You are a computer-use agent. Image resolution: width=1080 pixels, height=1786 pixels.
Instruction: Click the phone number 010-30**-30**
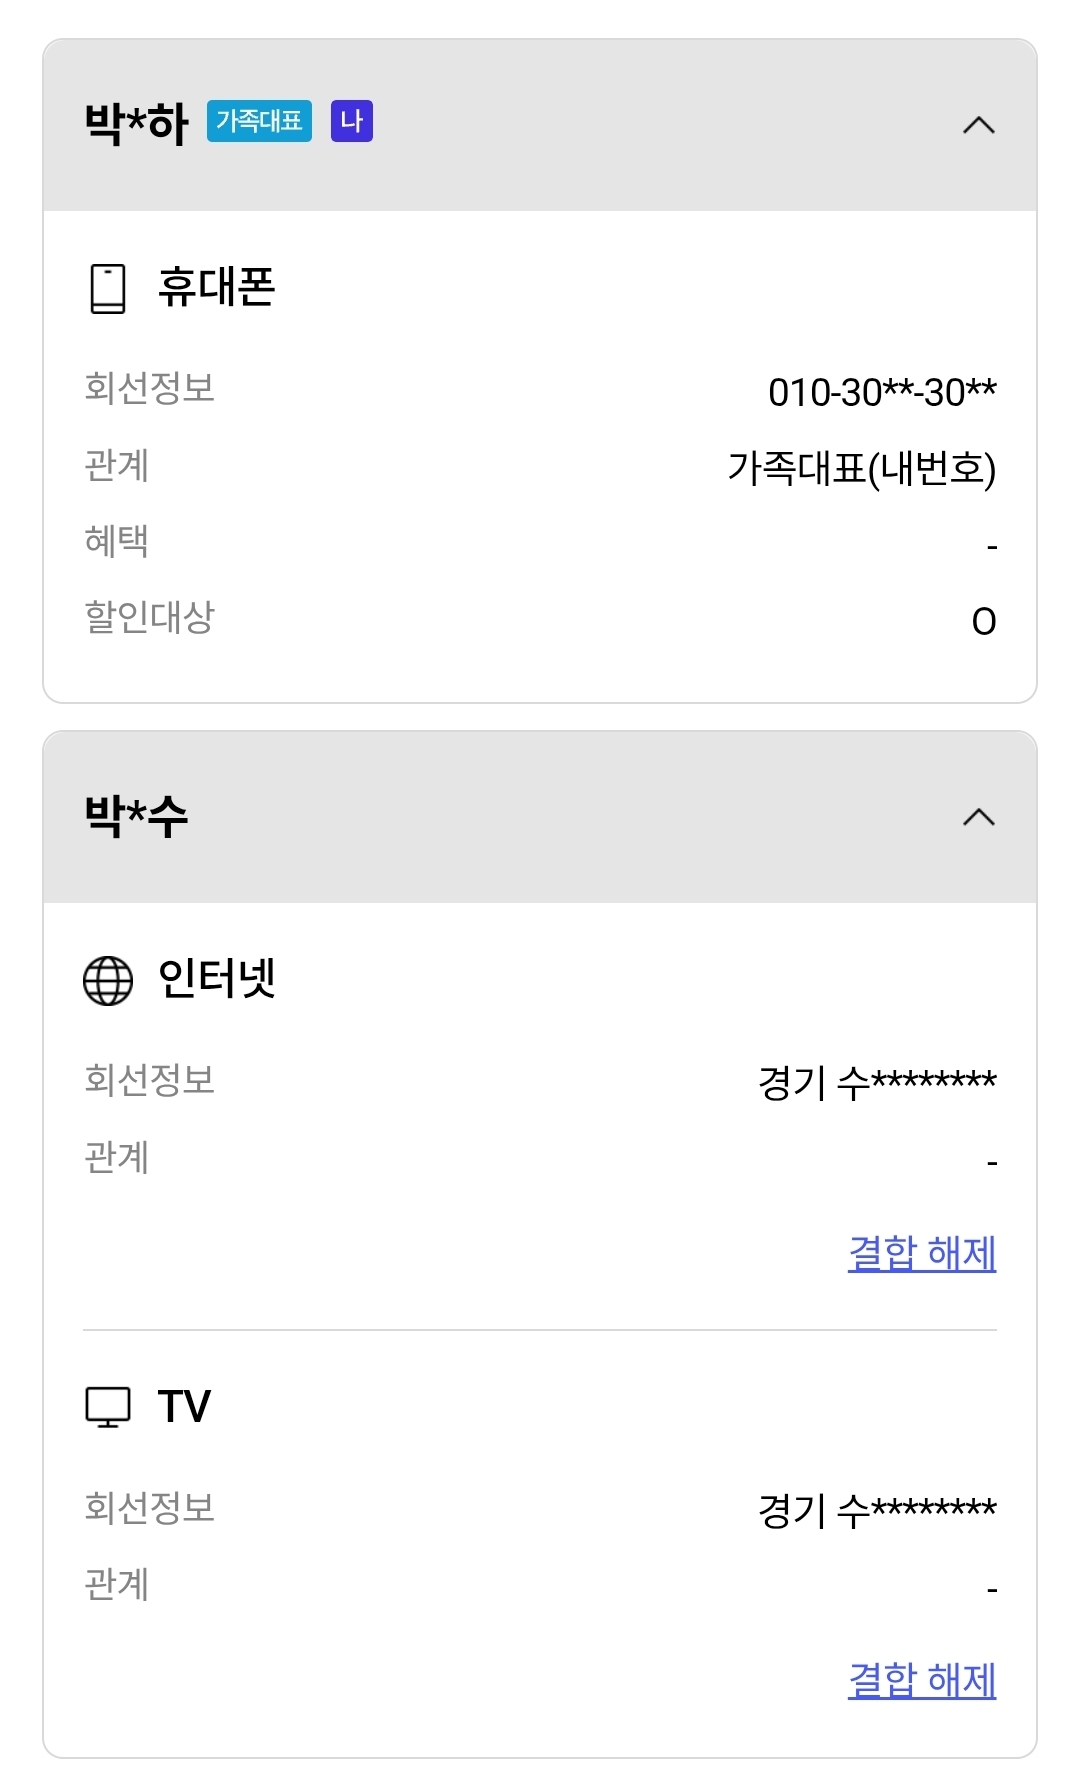pos(881,392)
